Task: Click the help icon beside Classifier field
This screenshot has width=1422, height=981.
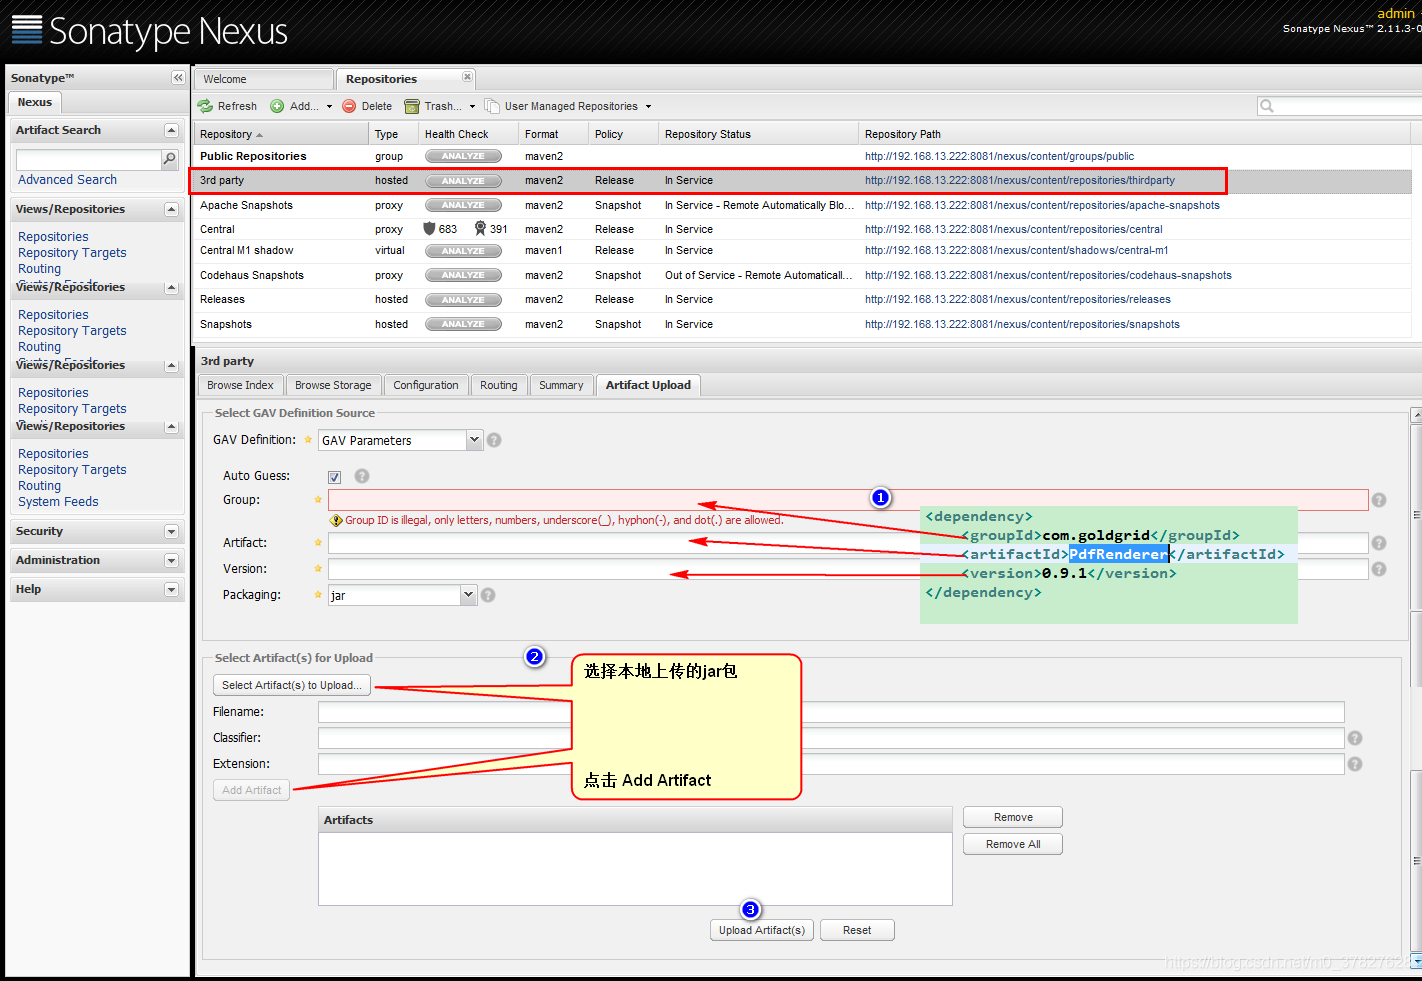Action: (x=1355, y=738)
